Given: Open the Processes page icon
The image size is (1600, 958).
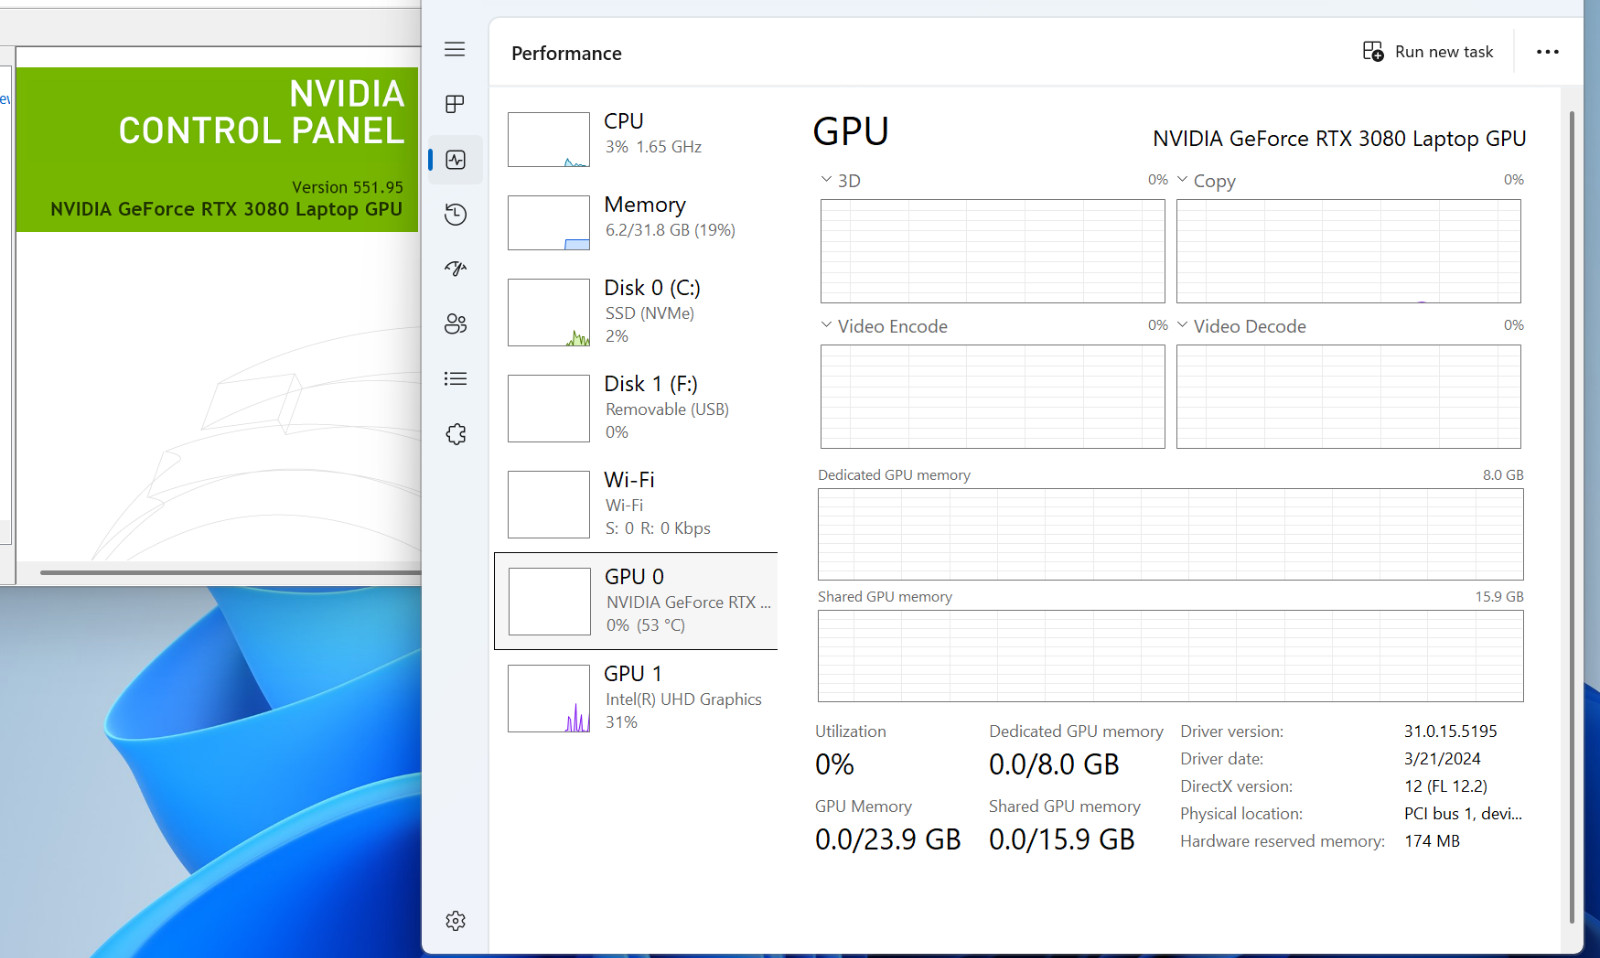Looking at the screenshot, I should [455, 104].
